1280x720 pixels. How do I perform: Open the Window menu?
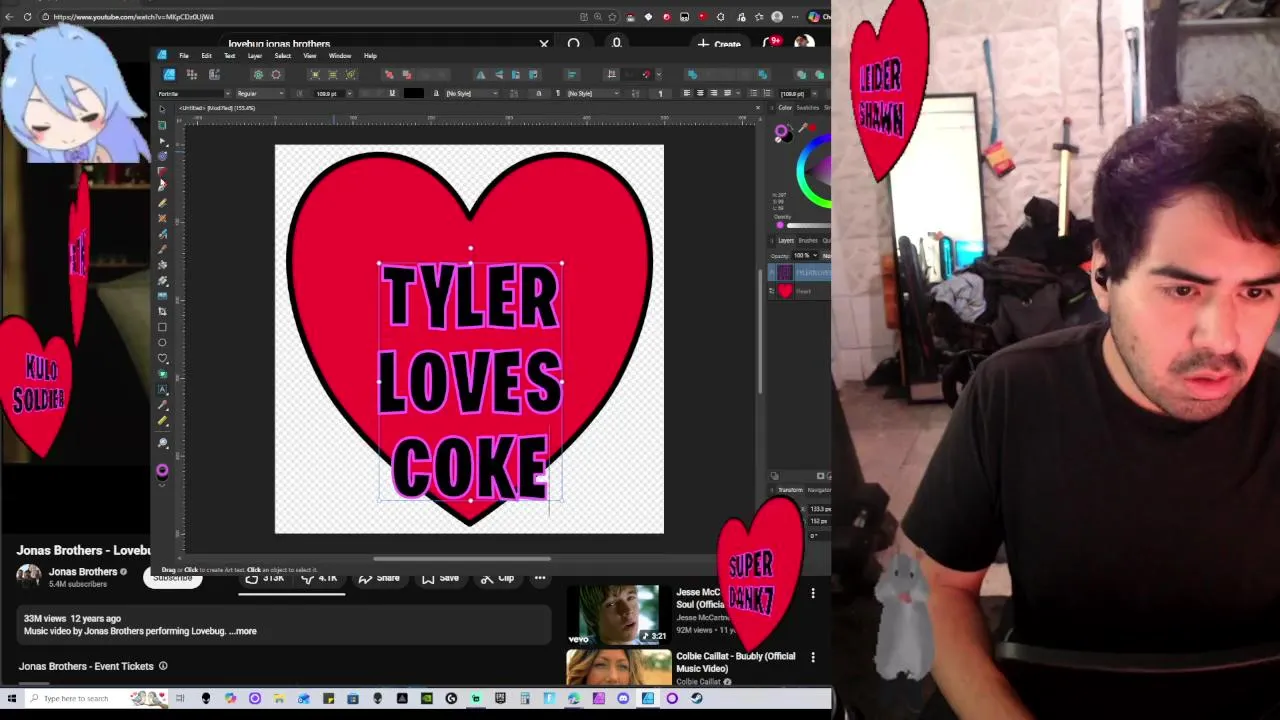(340, 56)
